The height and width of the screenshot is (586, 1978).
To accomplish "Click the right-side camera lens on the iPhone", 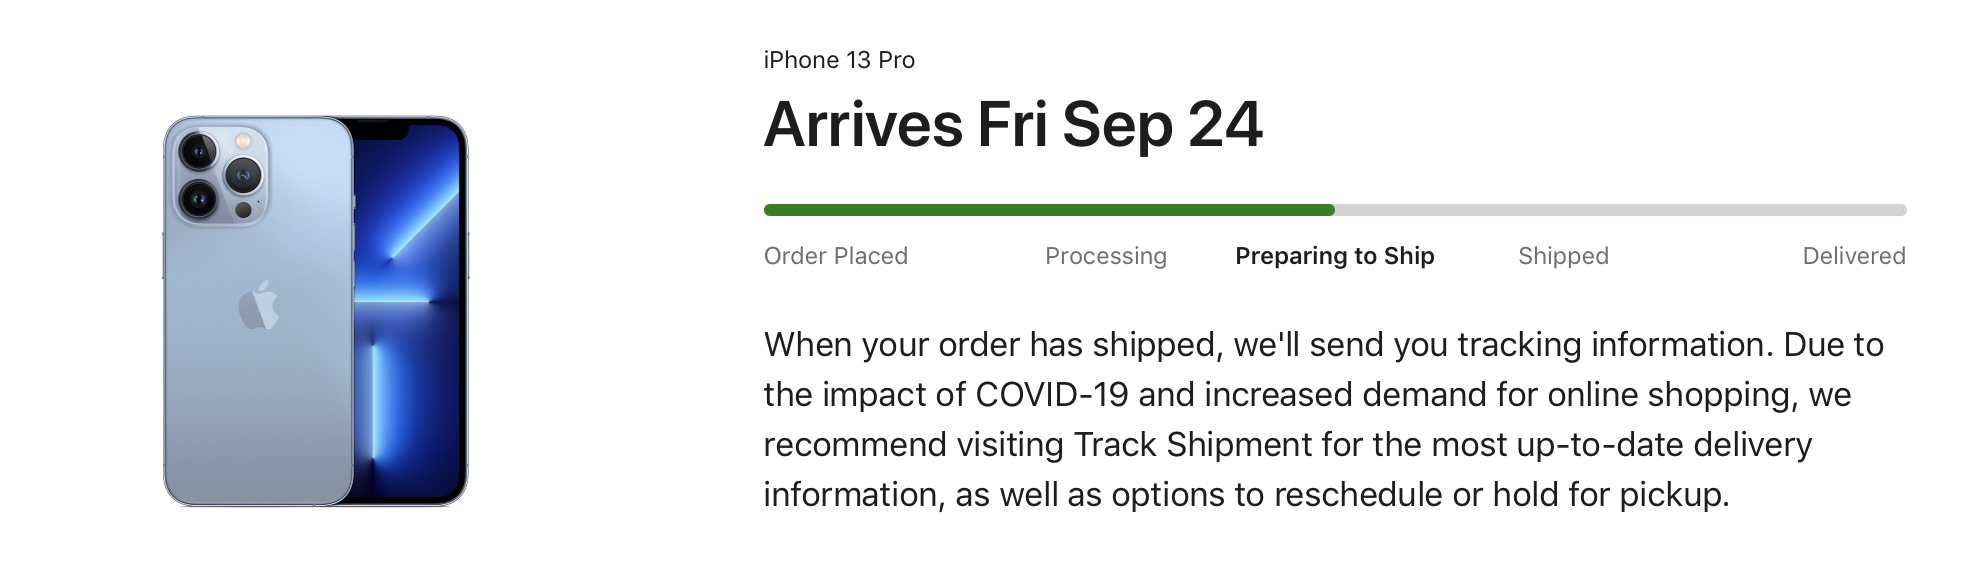I will (x=243, y=176).
